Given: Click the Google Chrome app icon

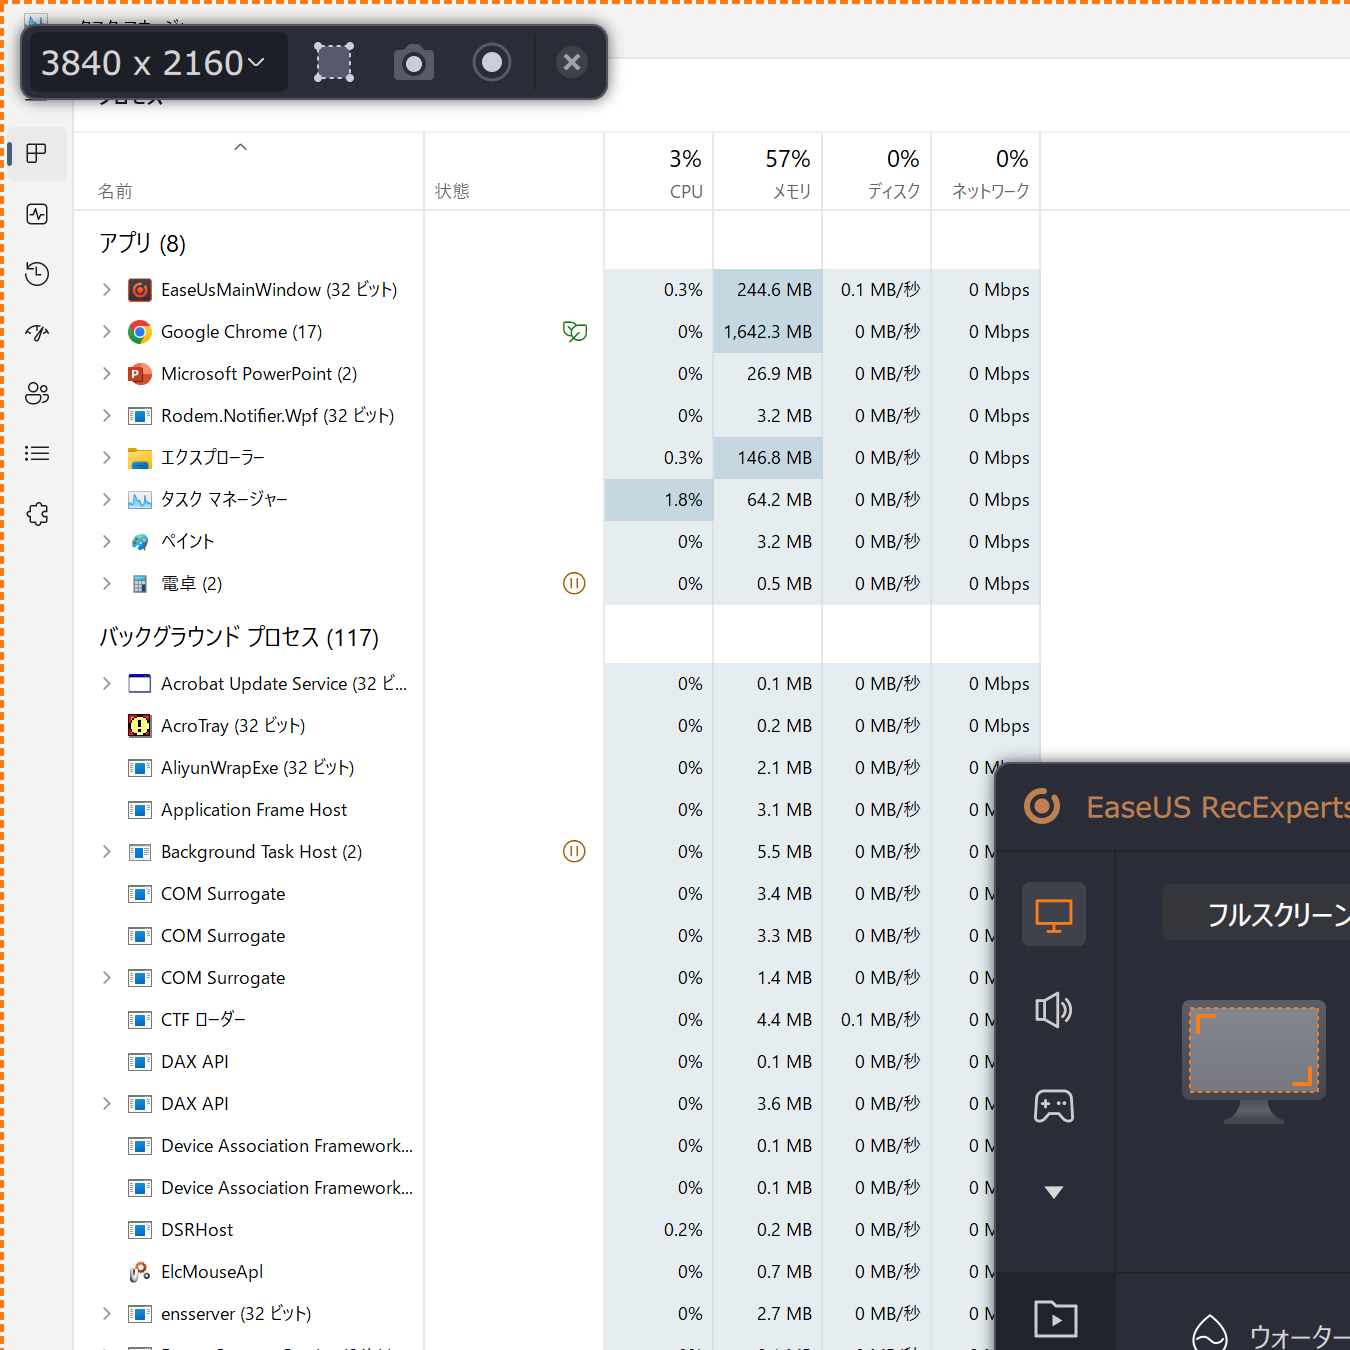Looking at the screenshot, I should tap(140, 332).
